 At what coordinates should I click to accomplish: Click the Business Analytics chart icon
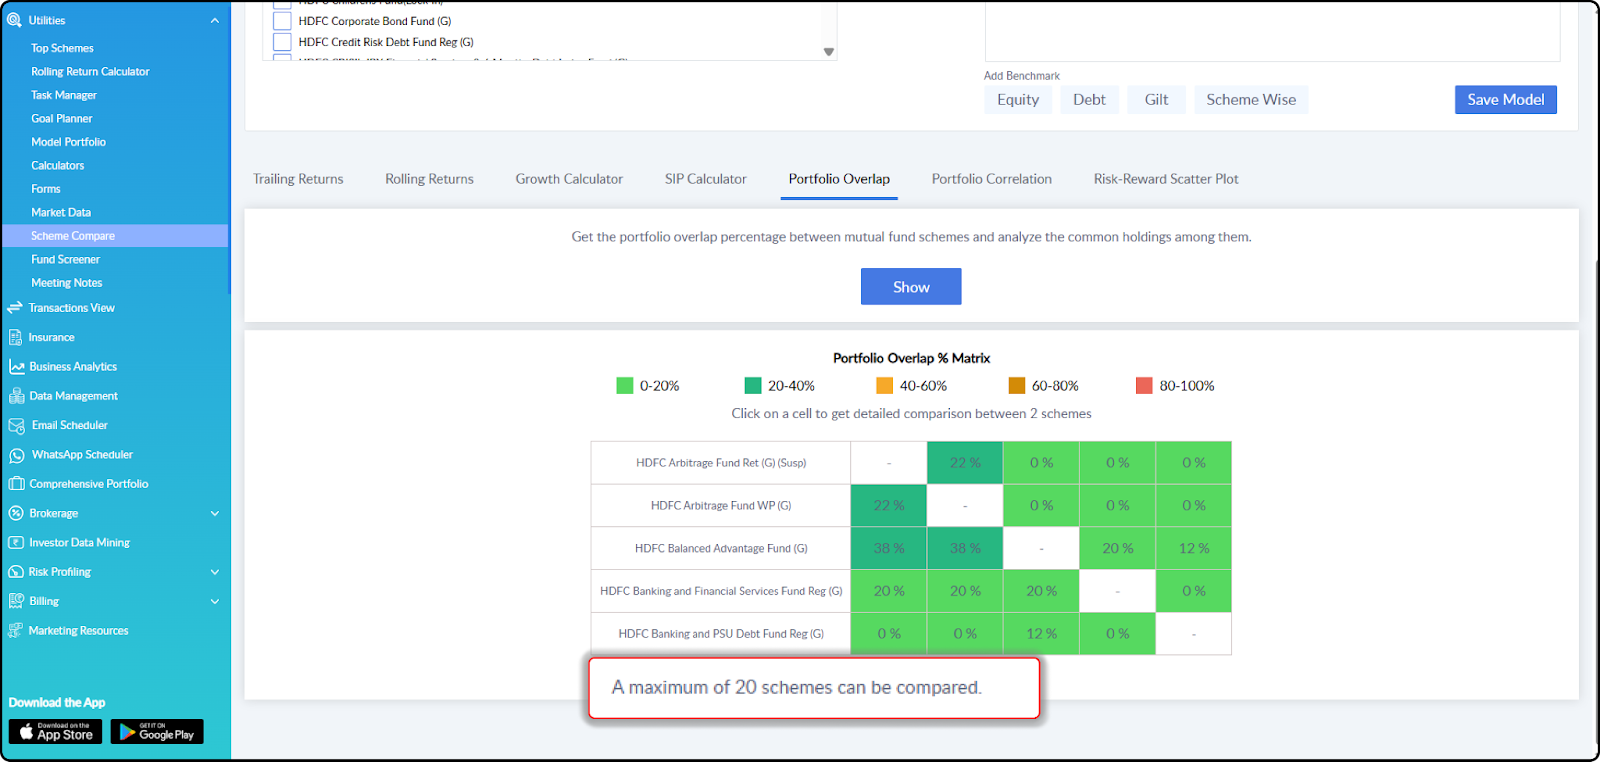pos(17,367)
